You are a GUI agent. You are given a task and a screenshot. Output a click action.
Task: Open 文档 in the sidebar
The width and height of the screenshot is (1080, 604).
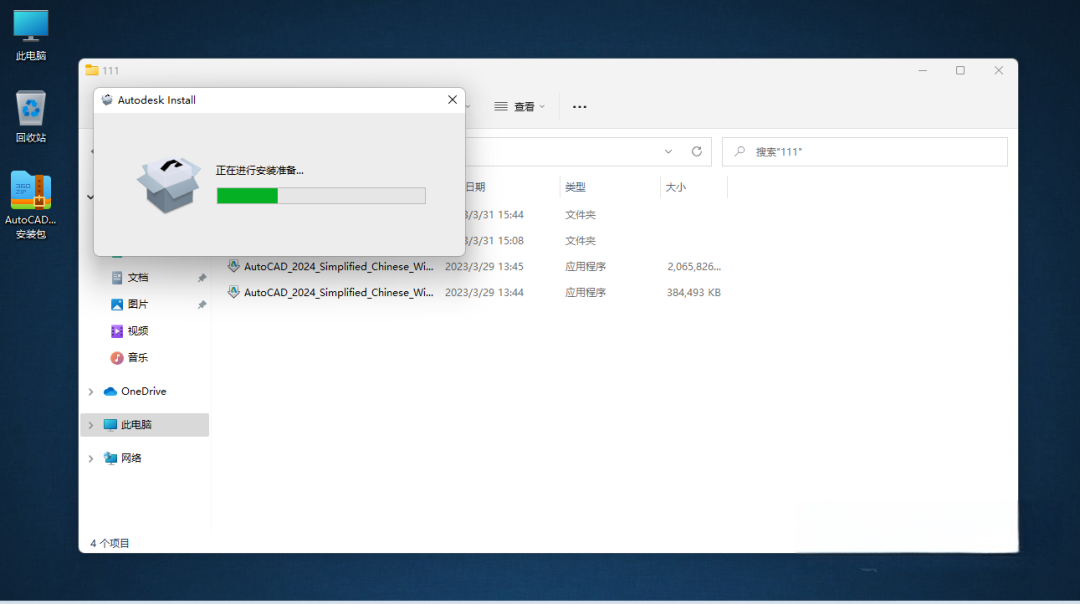pyautogui.click(x=138, y=278)
